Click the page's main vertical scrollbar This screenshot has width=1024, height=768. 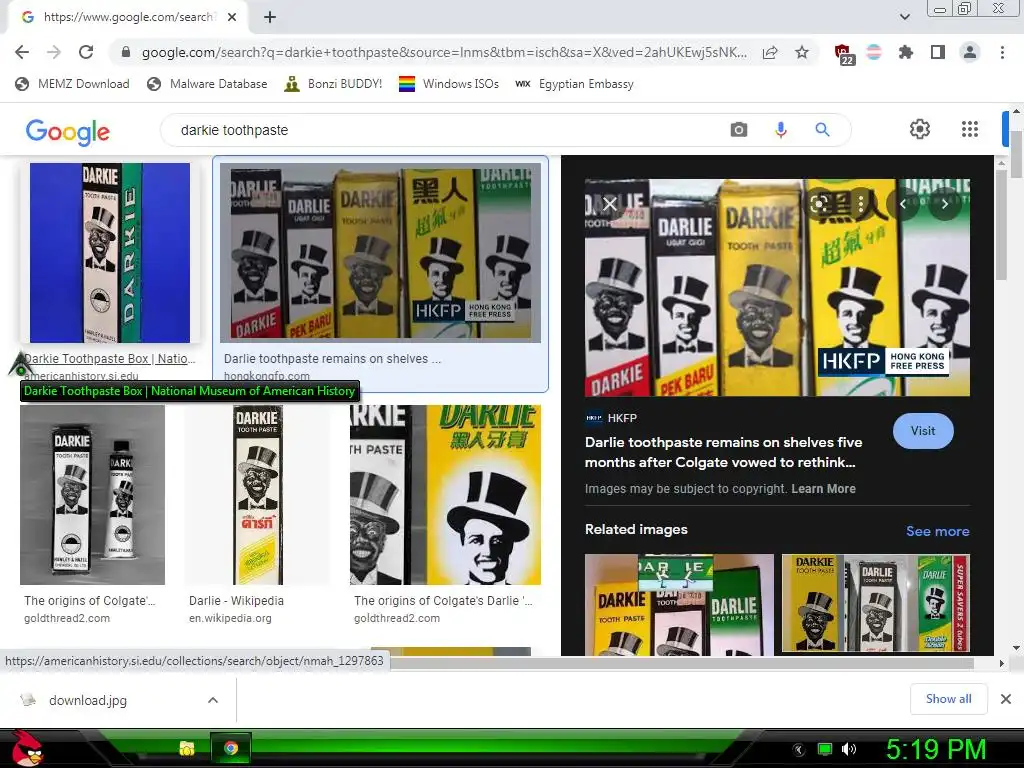(1016, 153)
